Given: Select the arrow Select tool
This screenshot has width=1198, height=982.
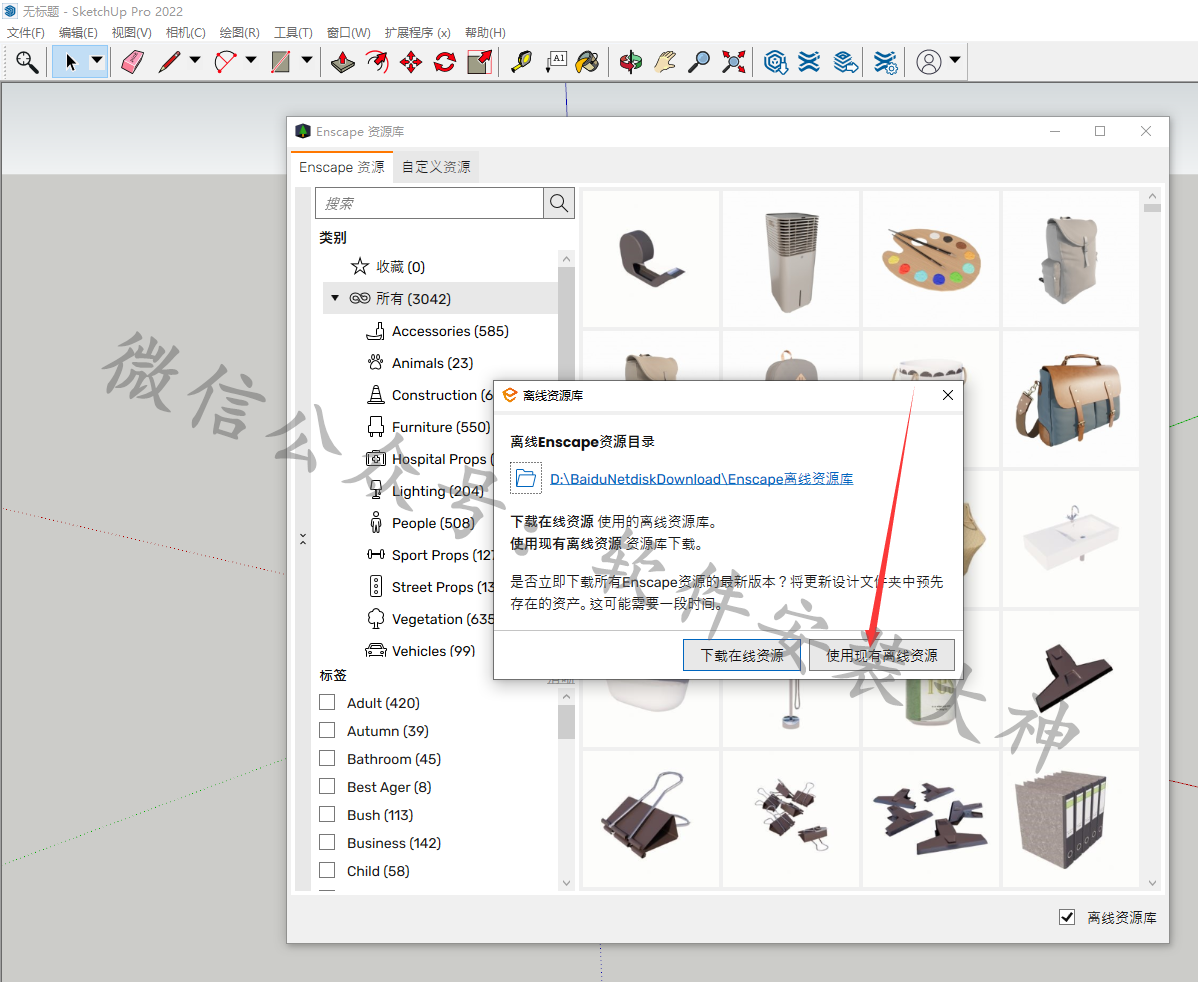Looking at the screenshot, I should (x=70, y=62).
